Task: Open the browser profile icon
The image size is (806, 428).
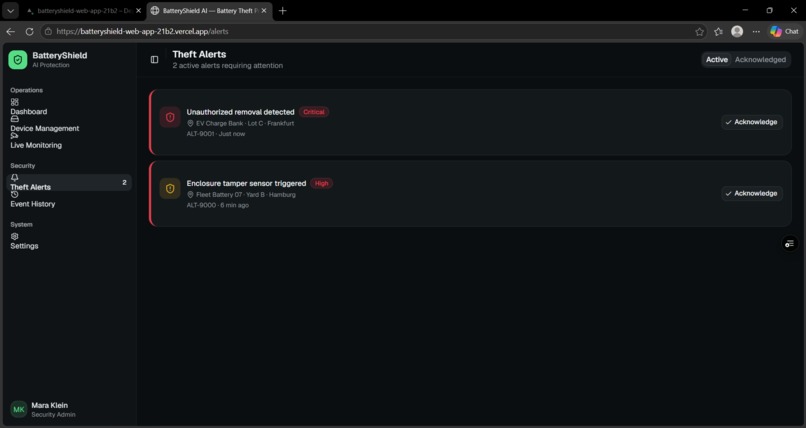Action: coord(737,31)
